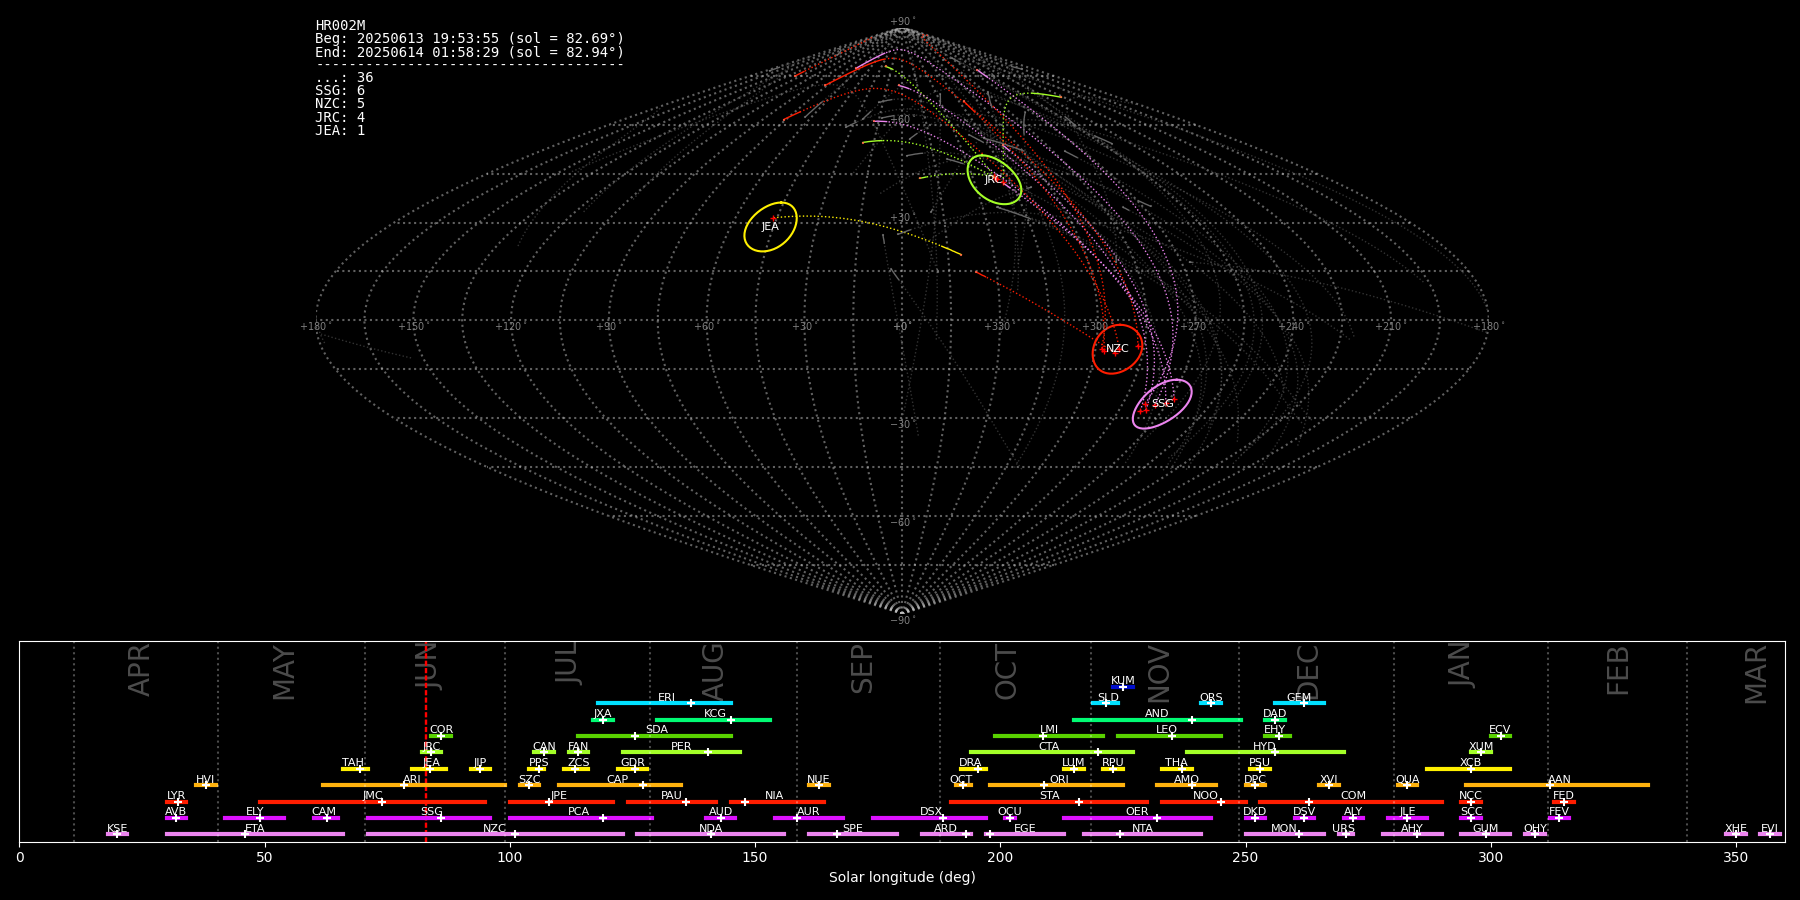This screenshot has height=900, width=1800.
Task: Click the HYD shower label in the timeline
Action: pyautogui.click(x=1265, y=747)
